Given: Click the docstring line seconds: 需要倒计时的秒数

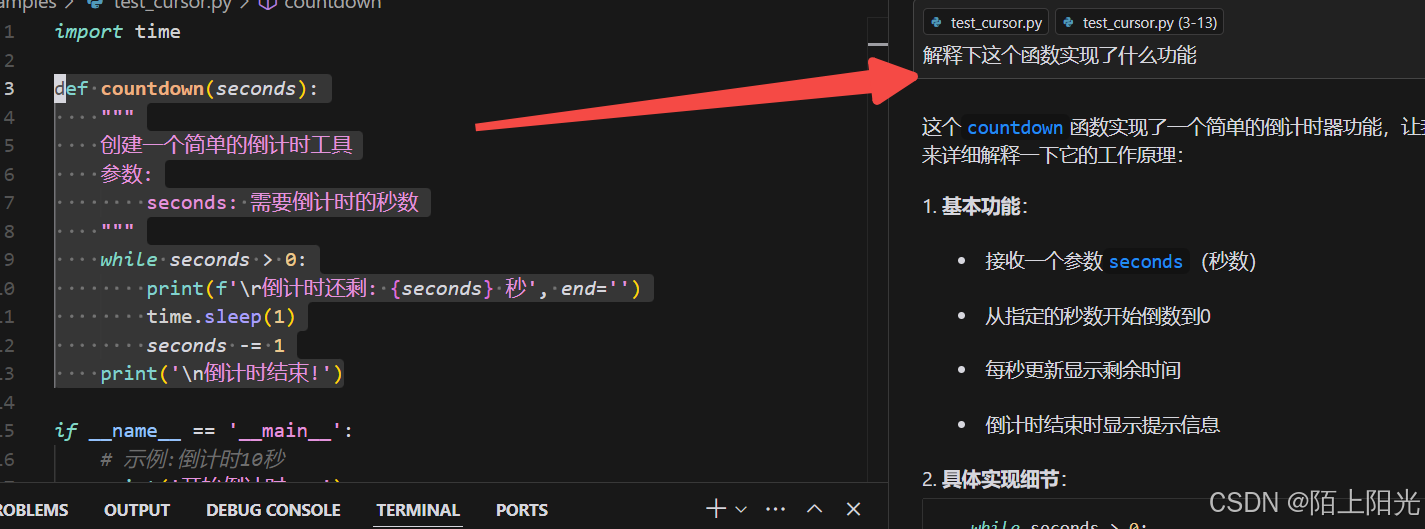Looking at the screenshot, I should [x=282, y=202].
